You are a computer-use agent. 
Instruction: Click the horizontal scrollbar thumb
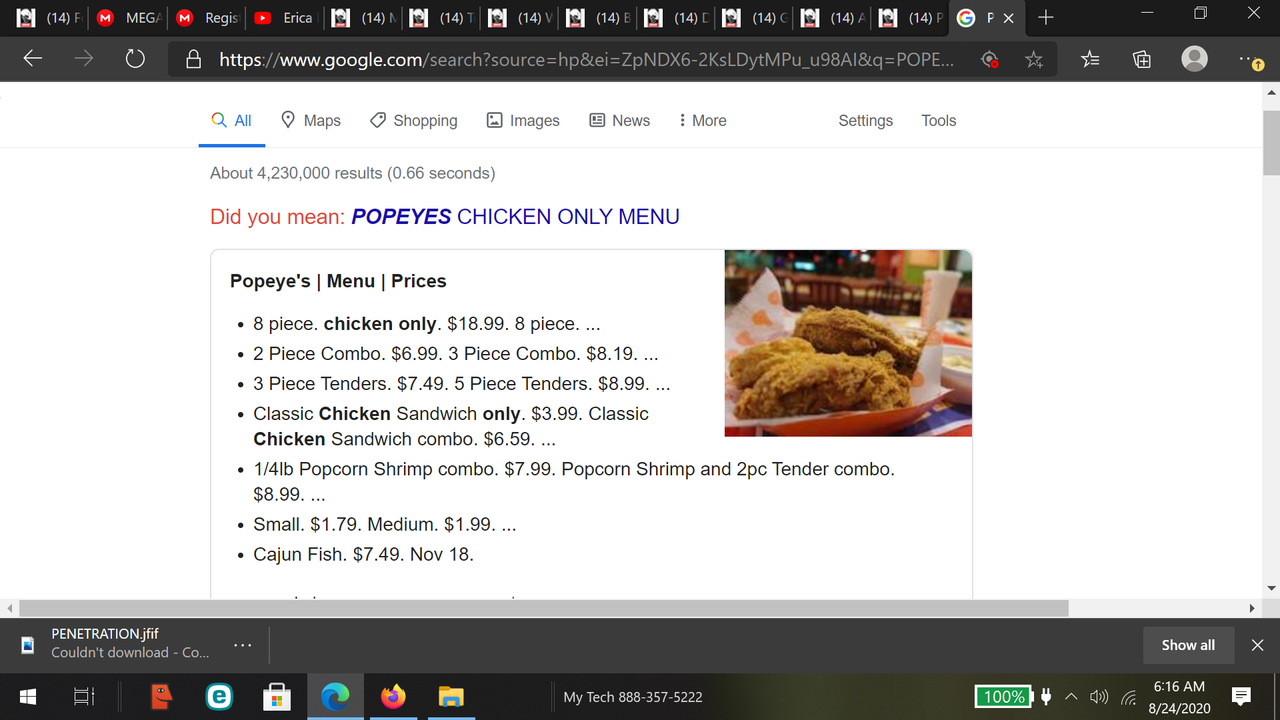click(x=544, y=608)
